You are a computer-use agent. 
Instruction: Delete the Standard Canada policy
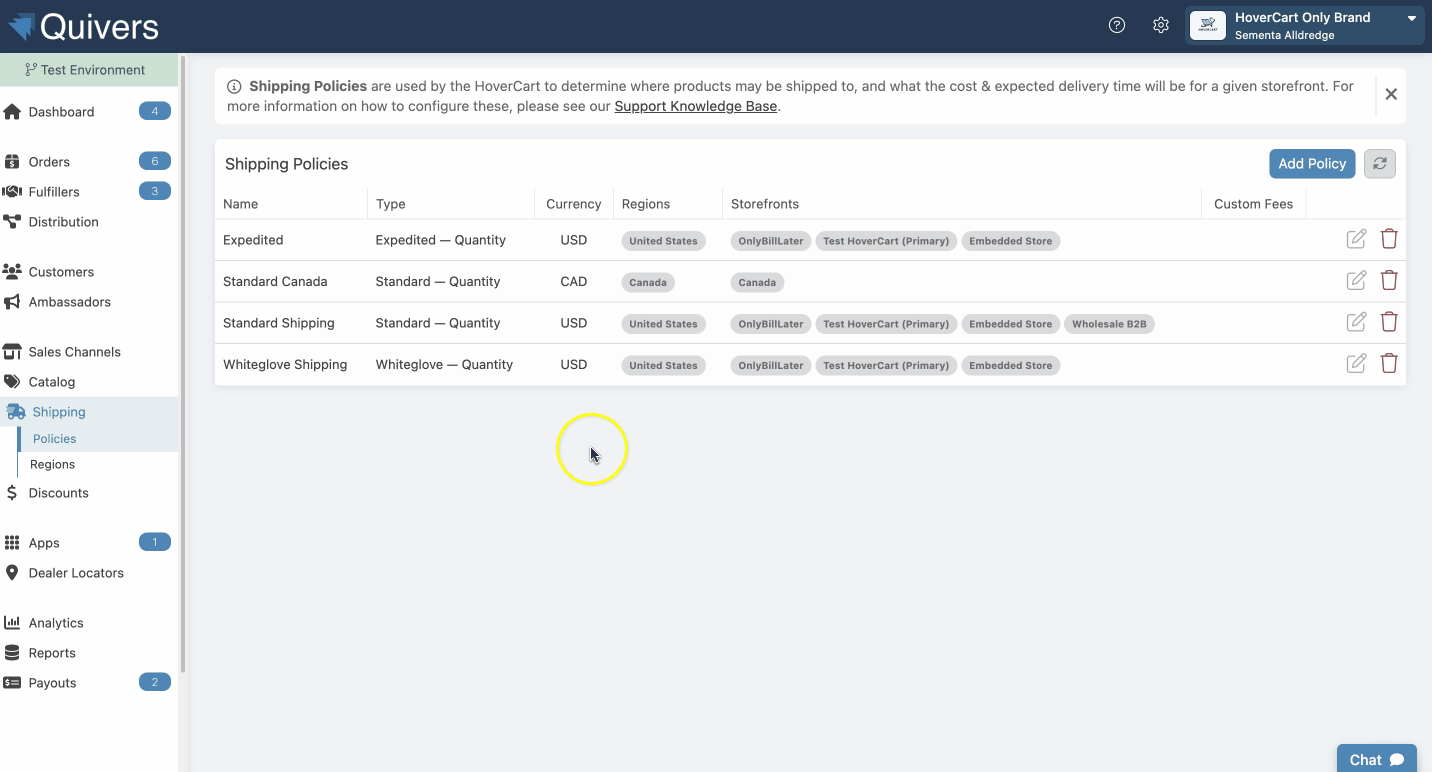tap(1389, 280)
